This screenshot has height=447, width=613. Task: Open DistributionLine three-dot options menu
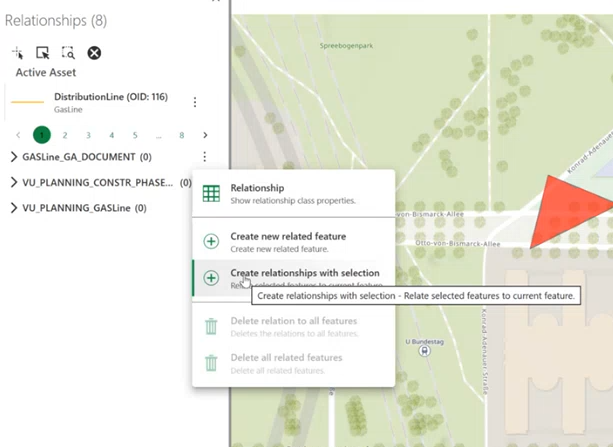pyautogui.click(x=195, y=102)
